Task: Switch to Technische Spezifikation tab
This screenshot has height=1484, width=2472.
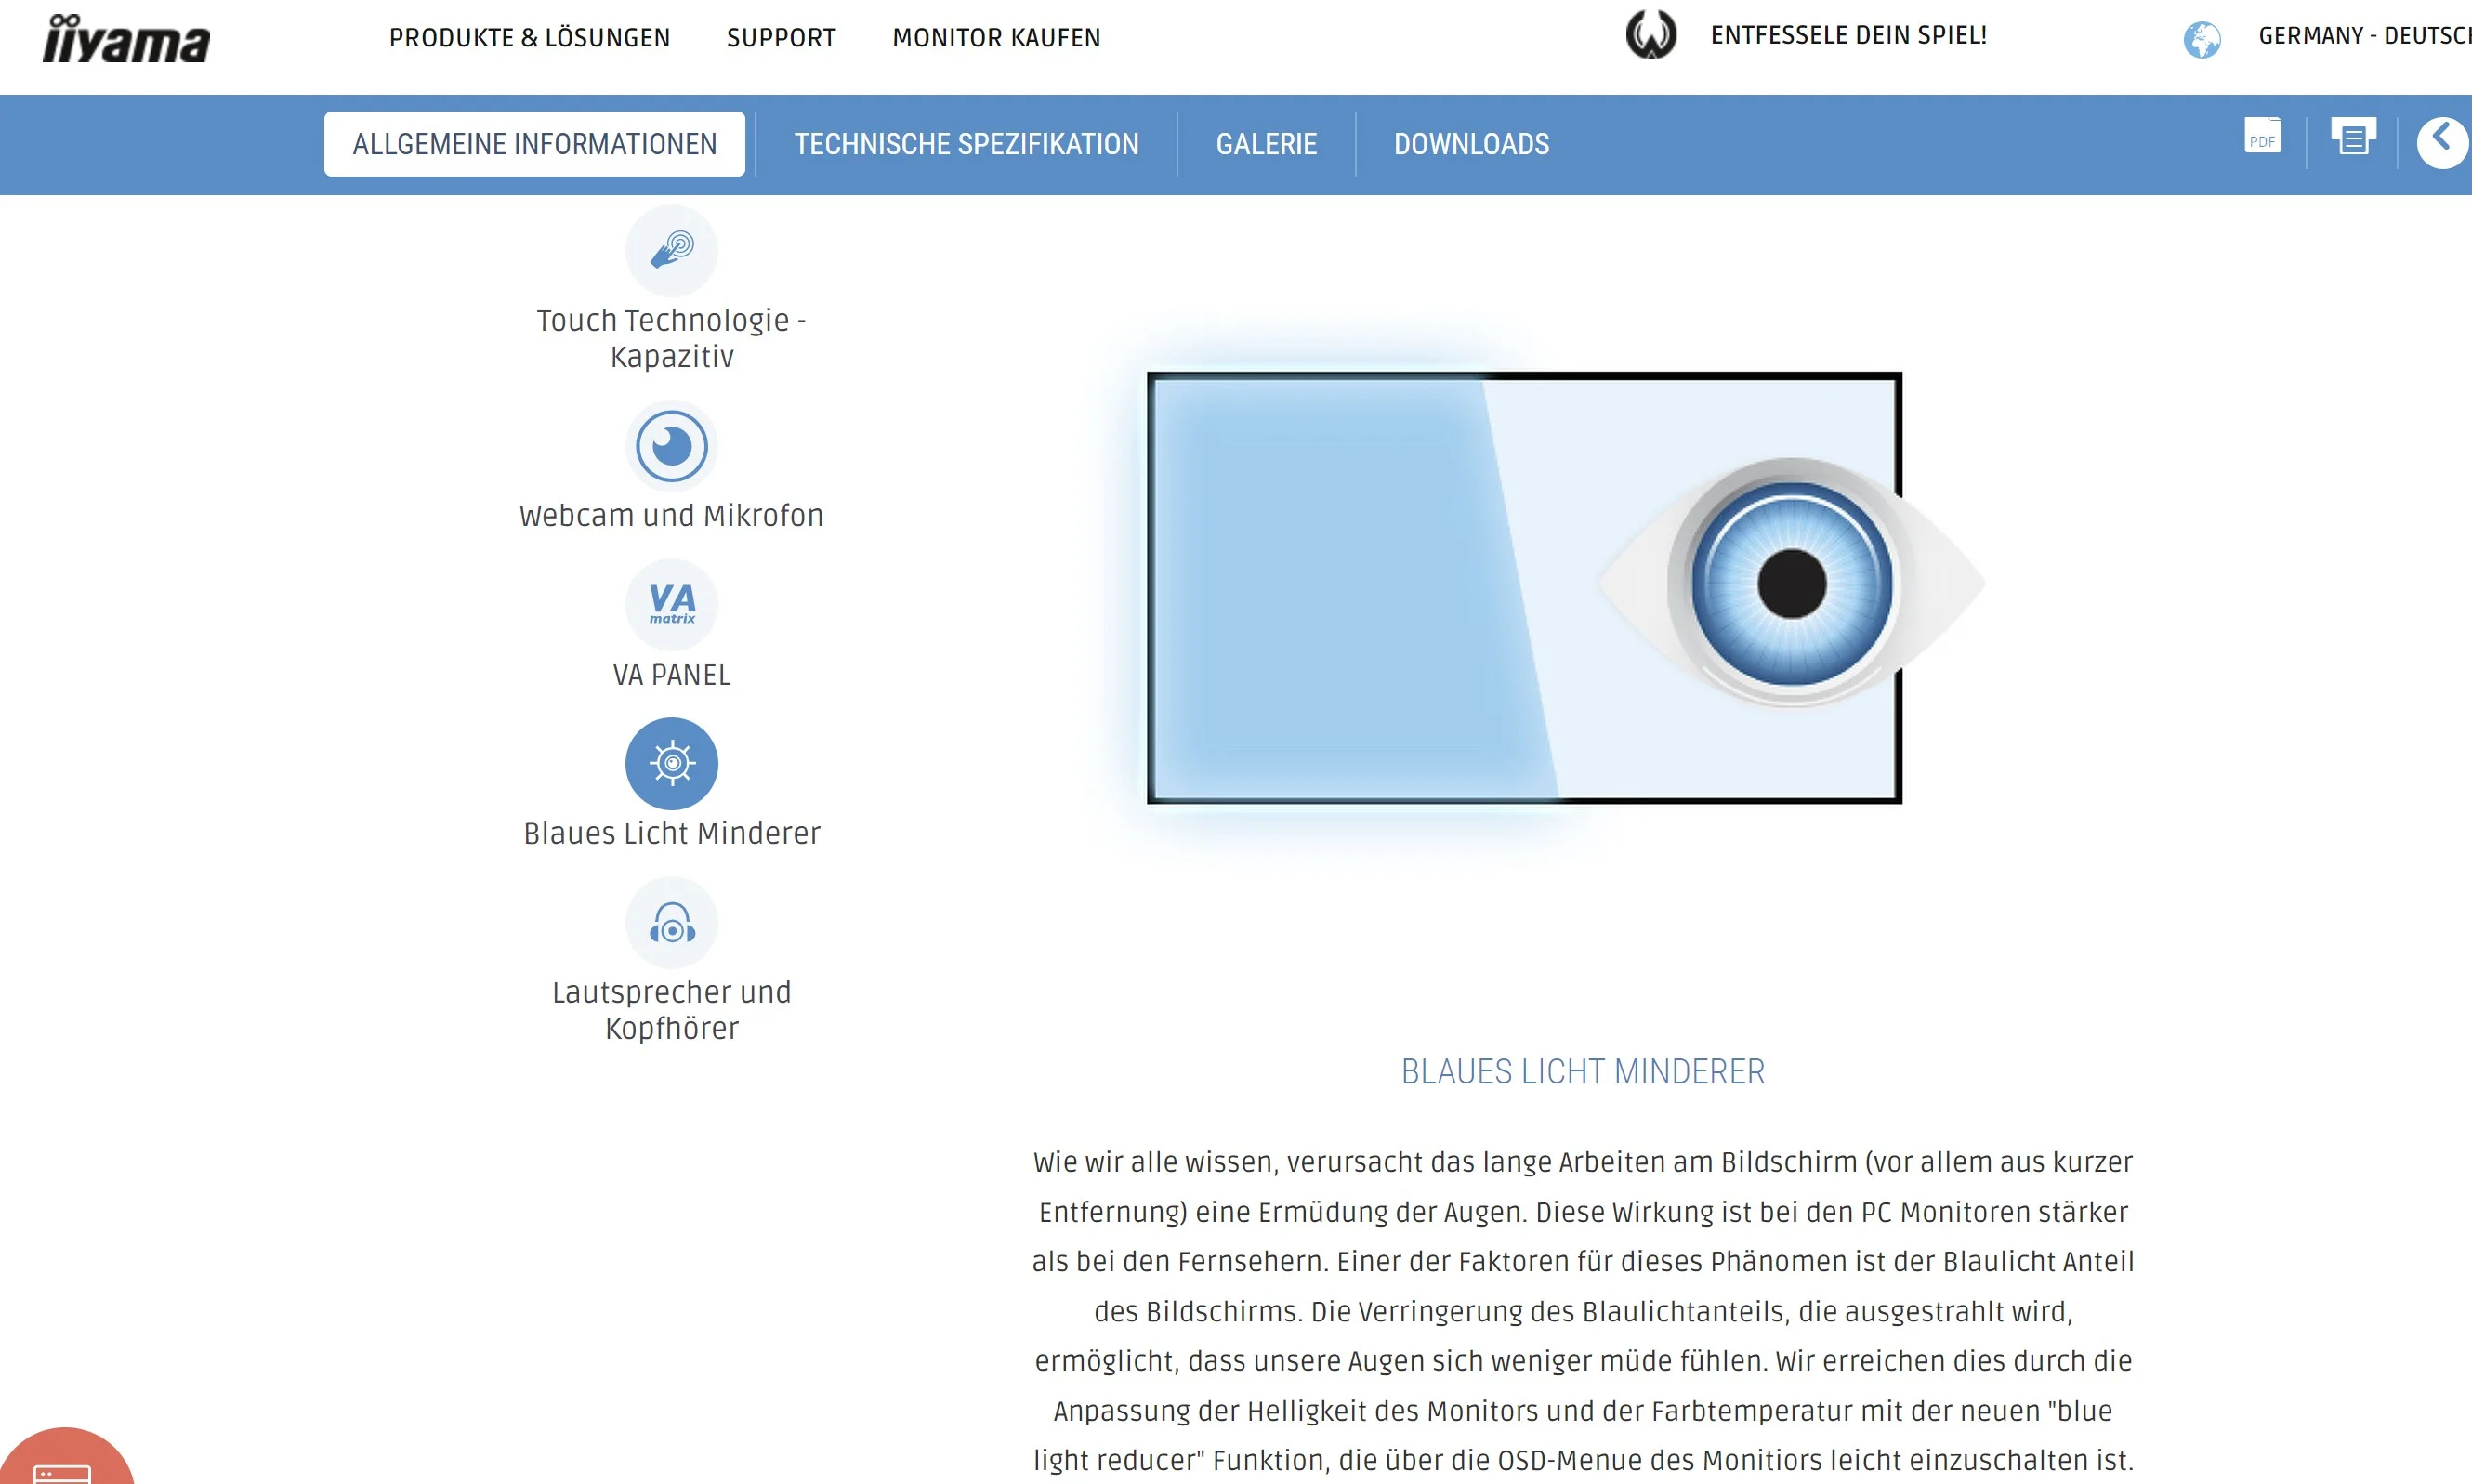Action: click(x=967, y=144)
